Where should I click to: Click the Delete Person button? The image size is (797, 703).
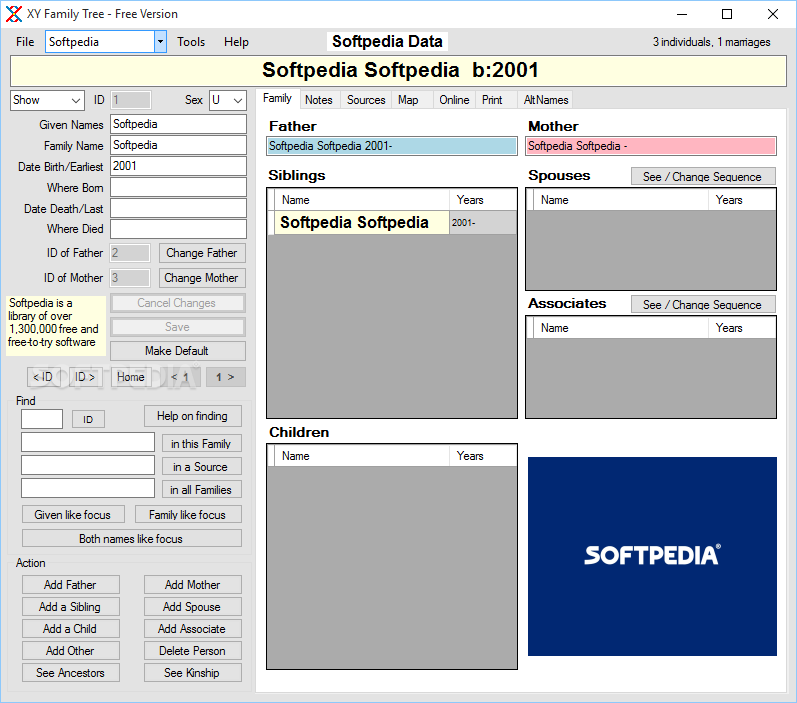click(193, 651)
